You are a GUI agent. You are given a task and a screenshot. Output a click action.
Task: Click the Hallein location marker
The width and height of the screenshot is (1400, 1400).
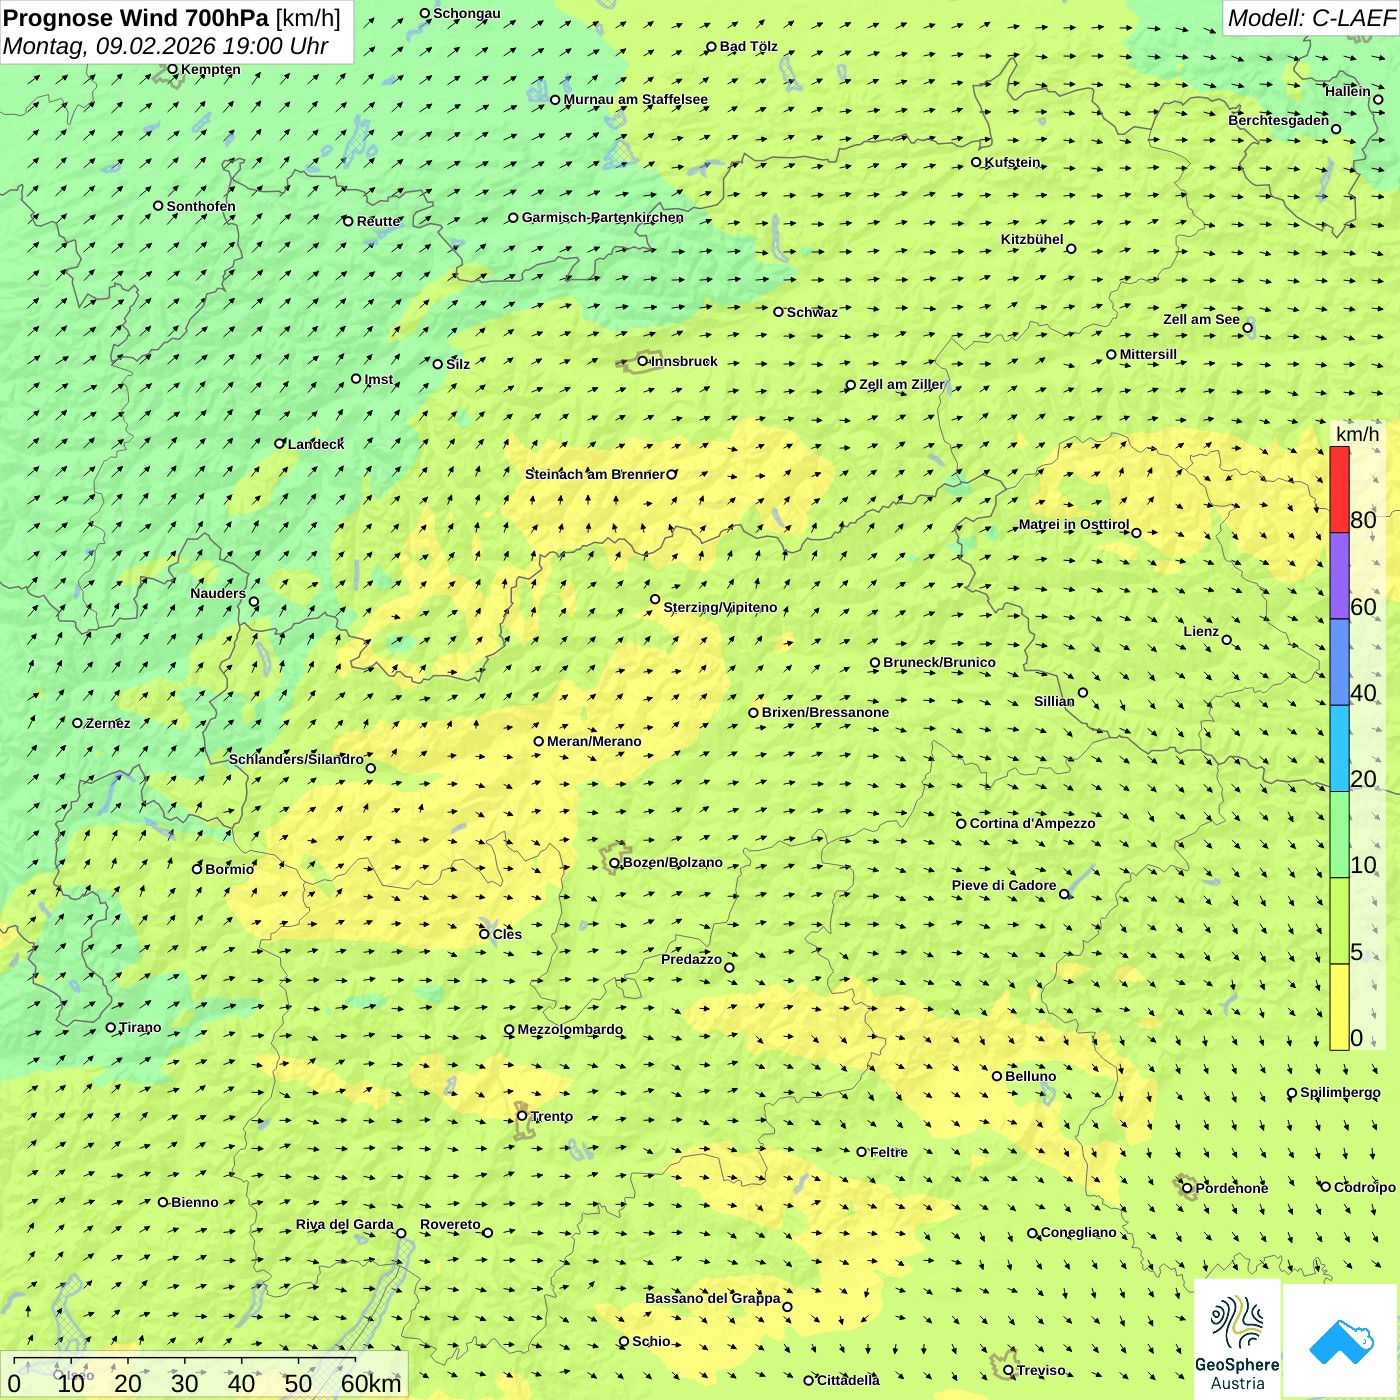click(1378, 99)
